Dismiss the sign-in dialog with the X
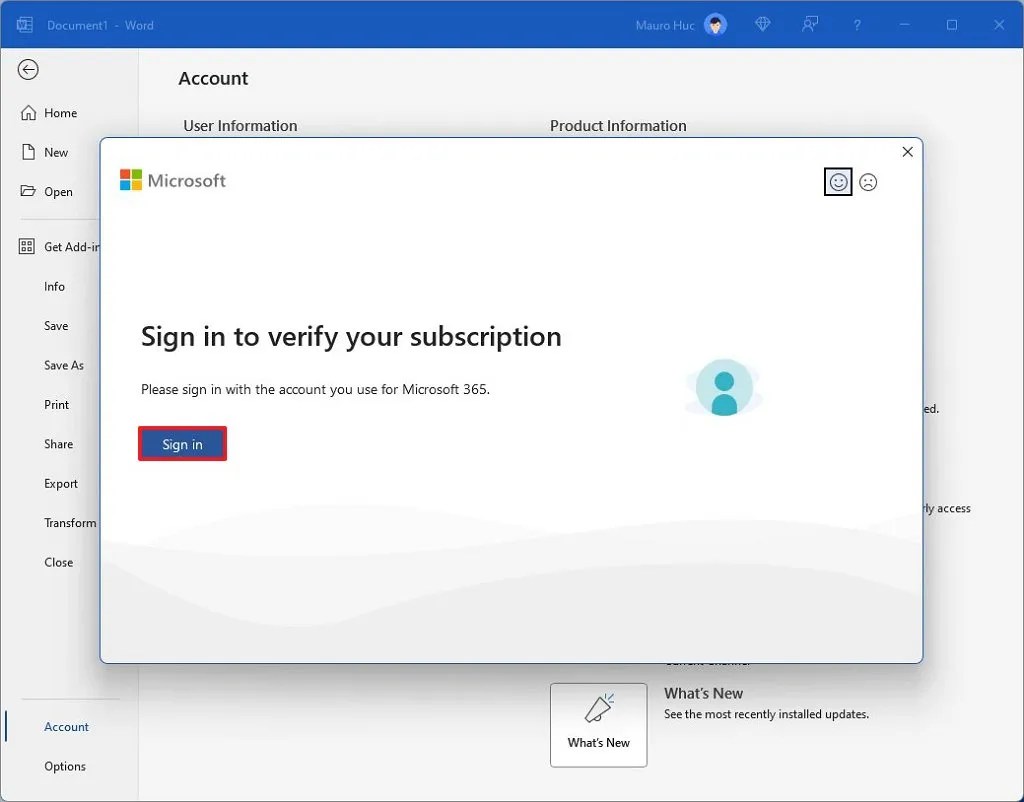This screenshot has height=802, width=1024. (x=907, y=151)
